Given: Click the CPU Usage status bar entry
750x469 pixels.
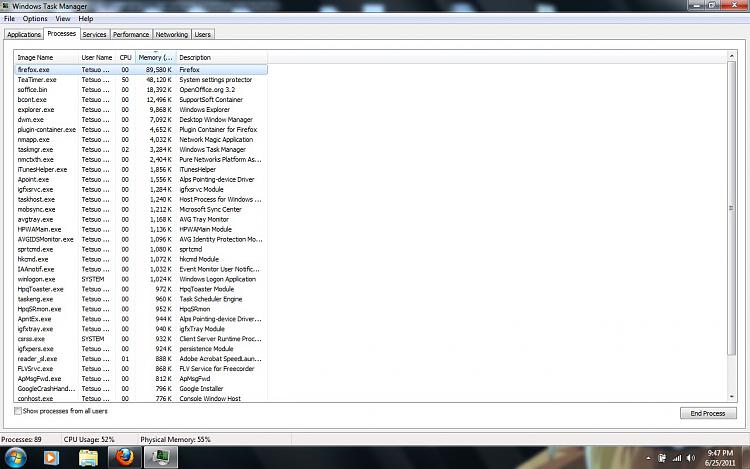Looking at the screenshot, I should pyautogui.click(x=89, y=439).
